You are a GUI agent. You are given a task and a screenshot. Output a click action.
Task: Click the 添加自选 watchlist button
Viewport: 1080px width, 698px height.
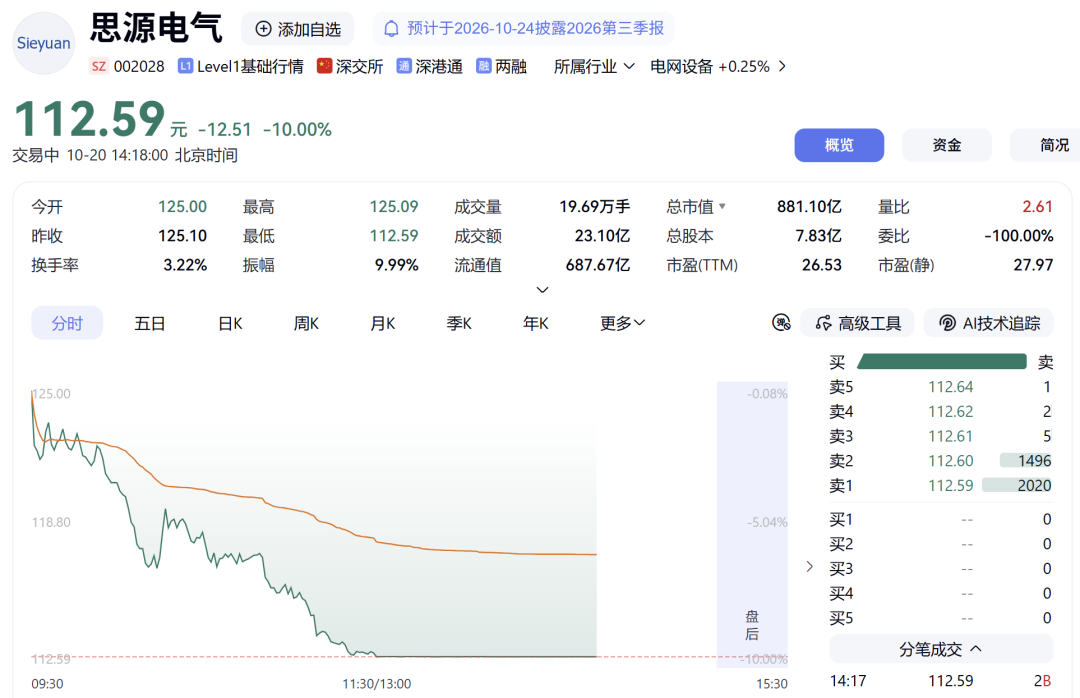point(298,29)
